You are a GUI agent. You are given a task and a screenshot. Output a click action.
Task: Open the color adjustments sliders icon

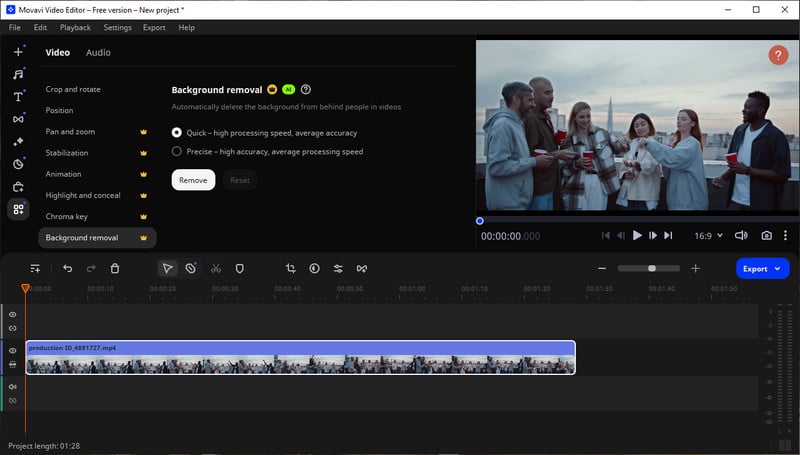[x=338, y=268]
